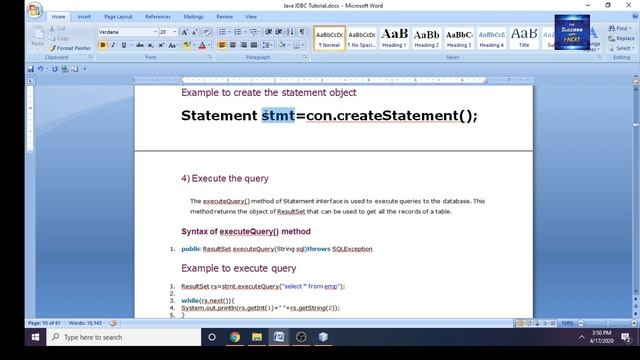Apply text highlight color
The image size is (640, 360).
pos(187,45)
